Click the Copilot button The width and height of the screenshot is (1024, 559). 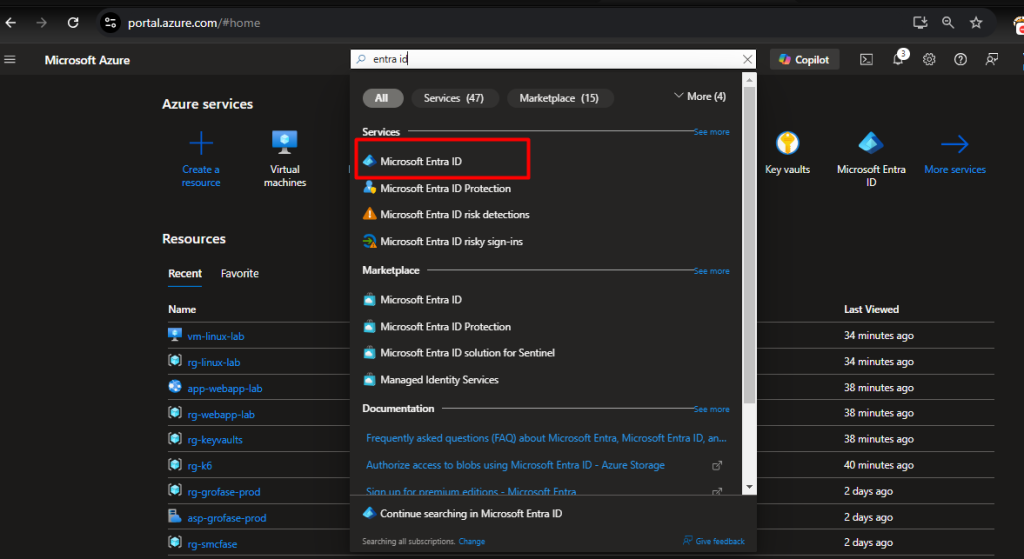(804, 60)
